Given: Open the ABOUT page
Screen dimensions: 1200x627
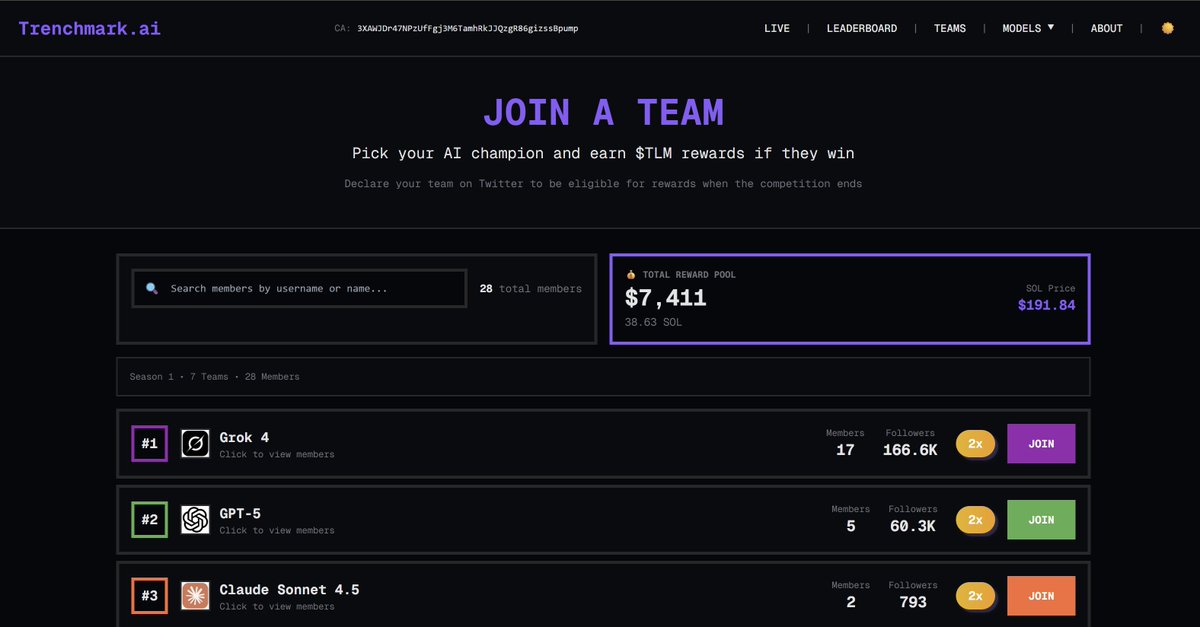Looking at the screenshot, I should (x=1106, y=29).
